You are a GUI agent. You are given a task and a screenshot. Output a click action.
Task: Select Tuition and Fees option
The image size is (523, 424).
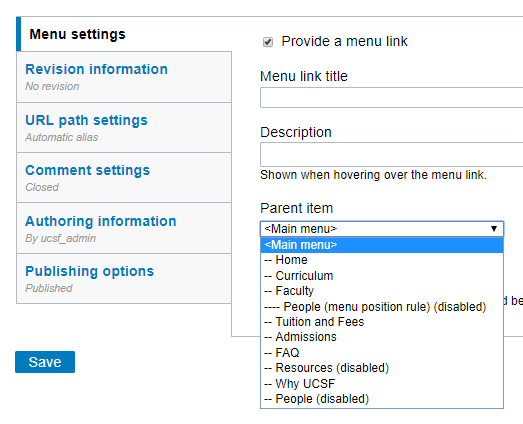click(382, 322)
